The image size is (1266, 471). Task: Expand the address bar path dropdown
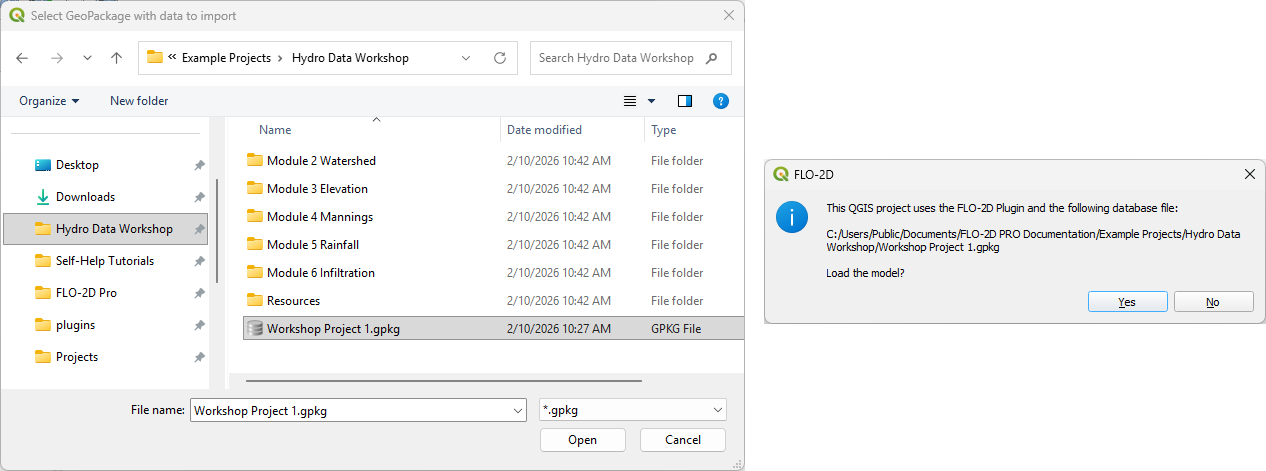pyautogui.click(x=466, y=58)
